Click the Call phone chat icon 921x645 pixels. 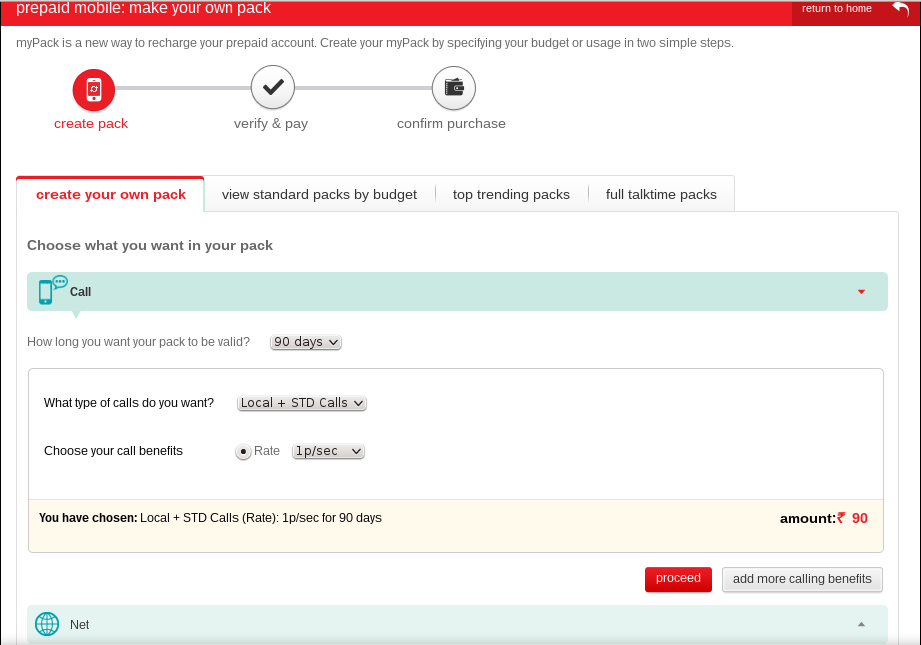tap(51, 290)
